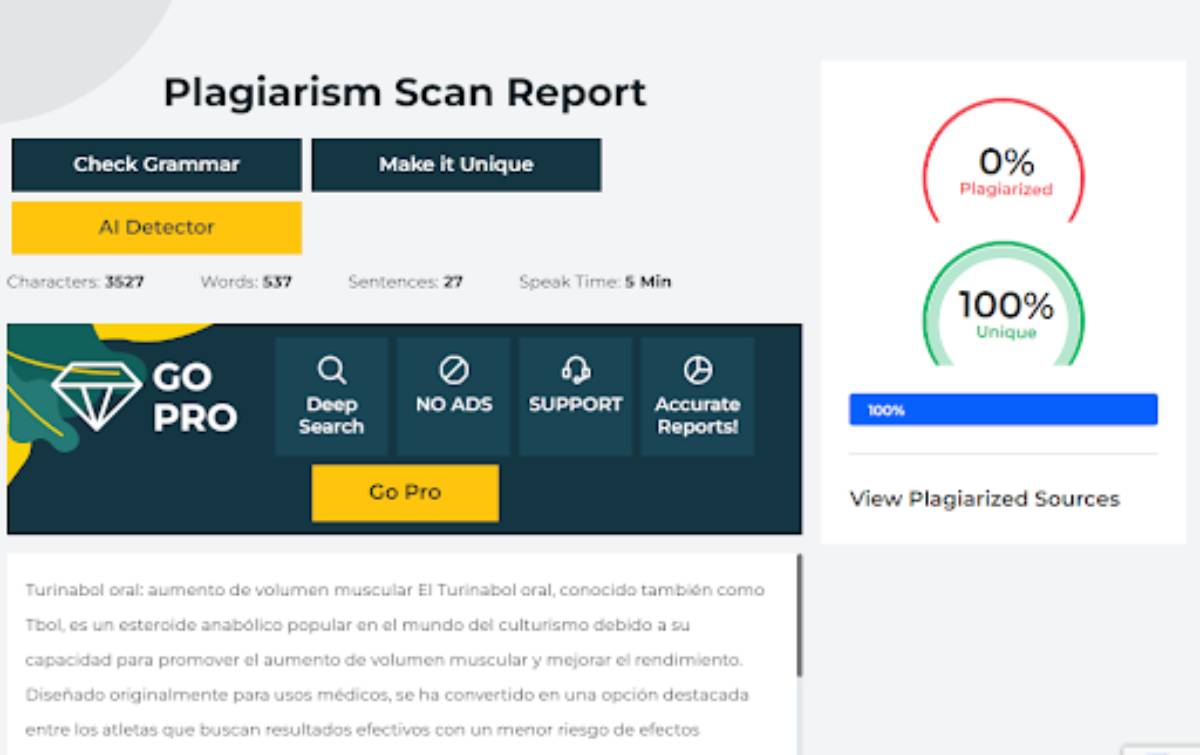Click the Characters: 3527 count
This screenshot has height=755, width=1200.
pos(76,282)
